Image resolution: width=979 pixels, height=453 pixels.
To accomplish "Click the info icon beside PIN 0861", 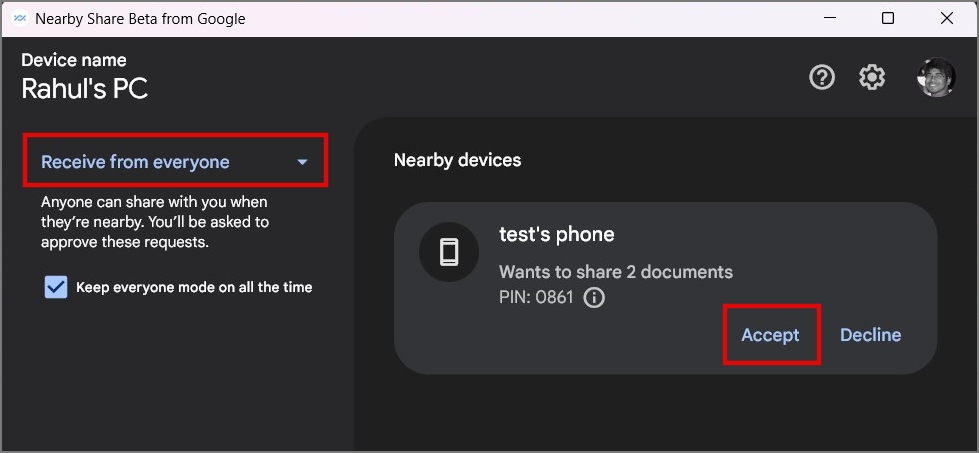I will click(594, 298).
